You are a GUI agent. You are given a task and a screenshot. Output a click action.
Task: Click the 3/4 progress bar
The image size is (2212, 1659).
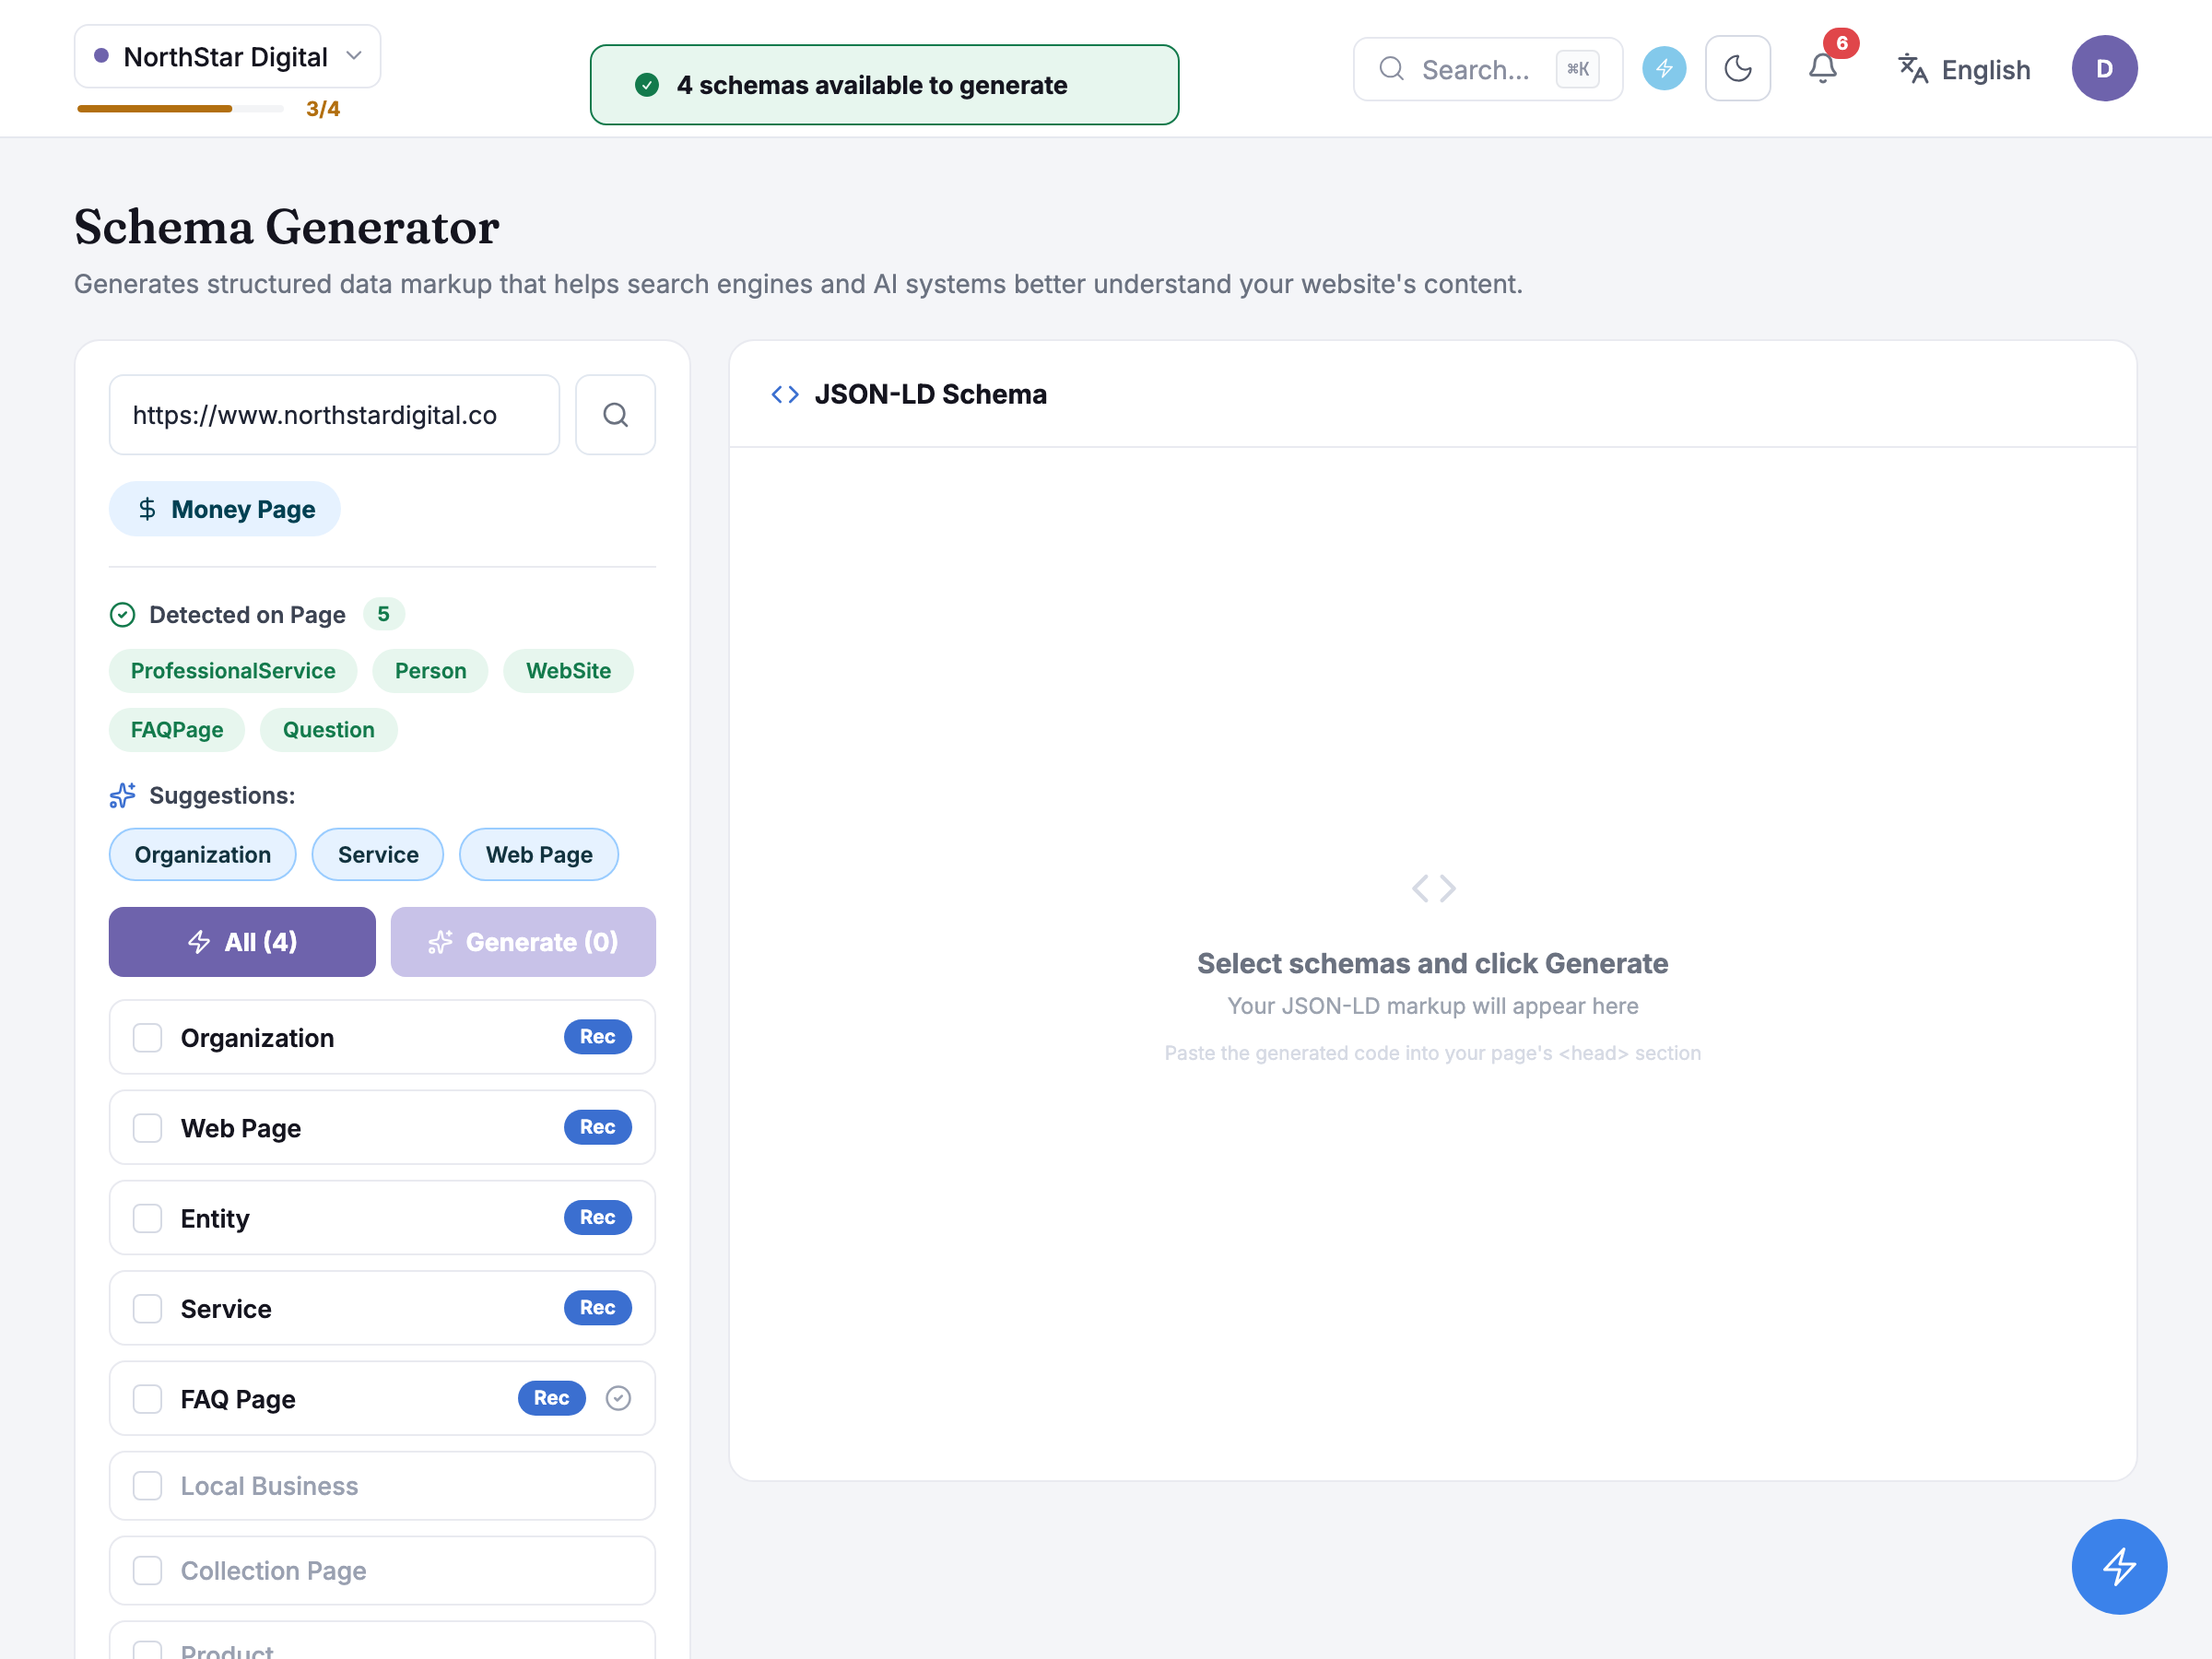[181, 108]
